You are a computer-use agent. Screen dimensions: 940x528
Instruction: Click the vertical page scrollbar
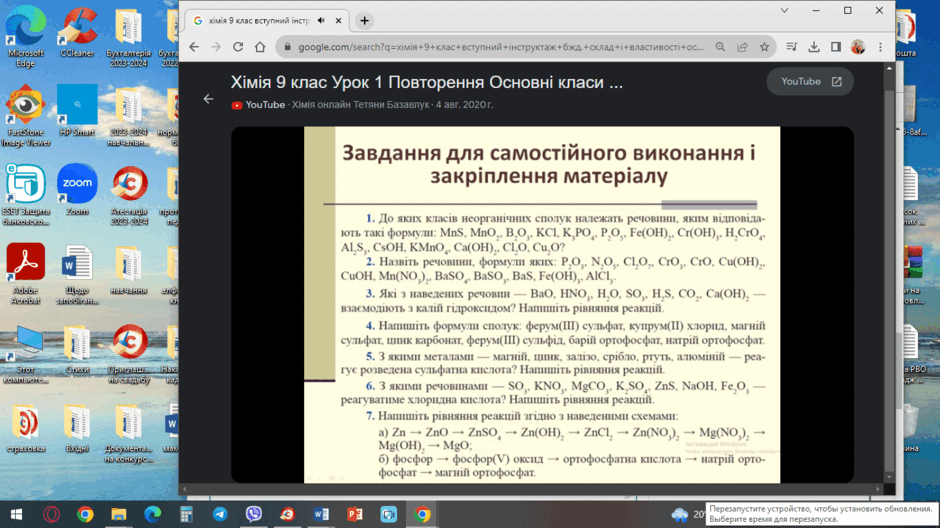click(890, 273)
